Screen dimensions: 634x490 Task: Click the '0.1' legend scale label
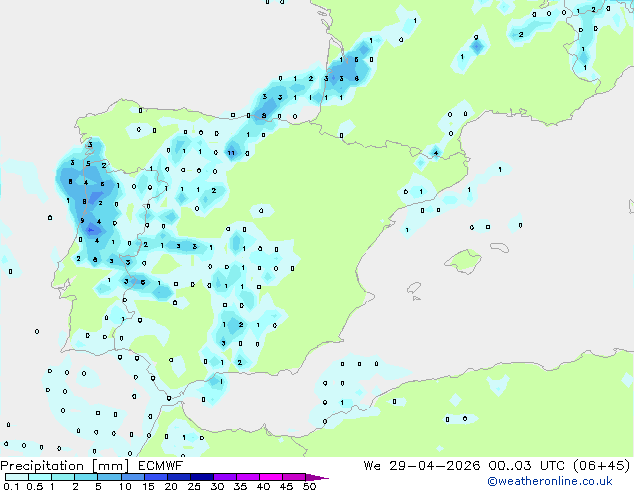(11, 486)
